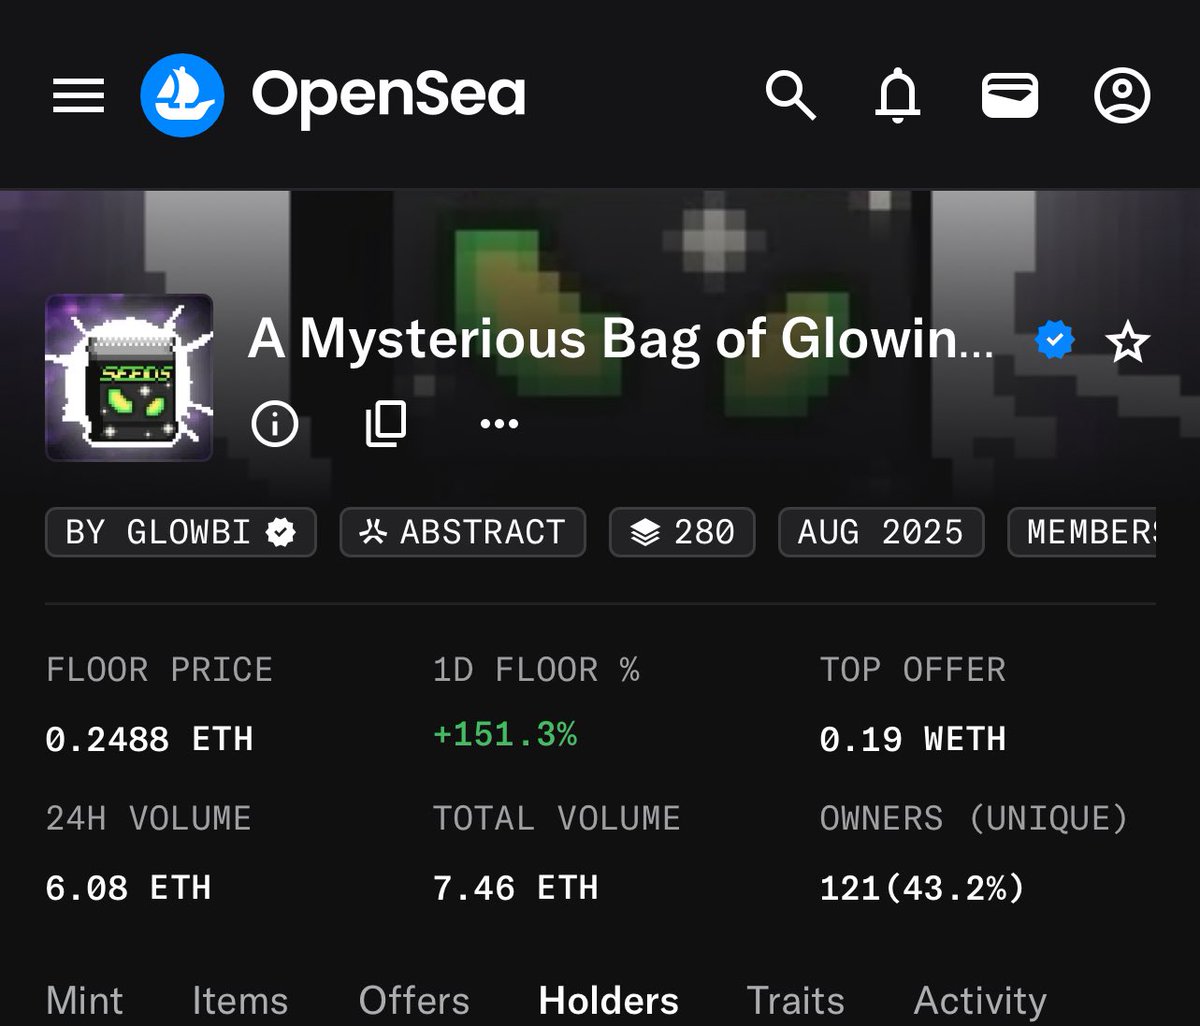Switch to the Offers tab
The image size is (1200, 1026).
pyautogui.click(x=414, y=1000)
